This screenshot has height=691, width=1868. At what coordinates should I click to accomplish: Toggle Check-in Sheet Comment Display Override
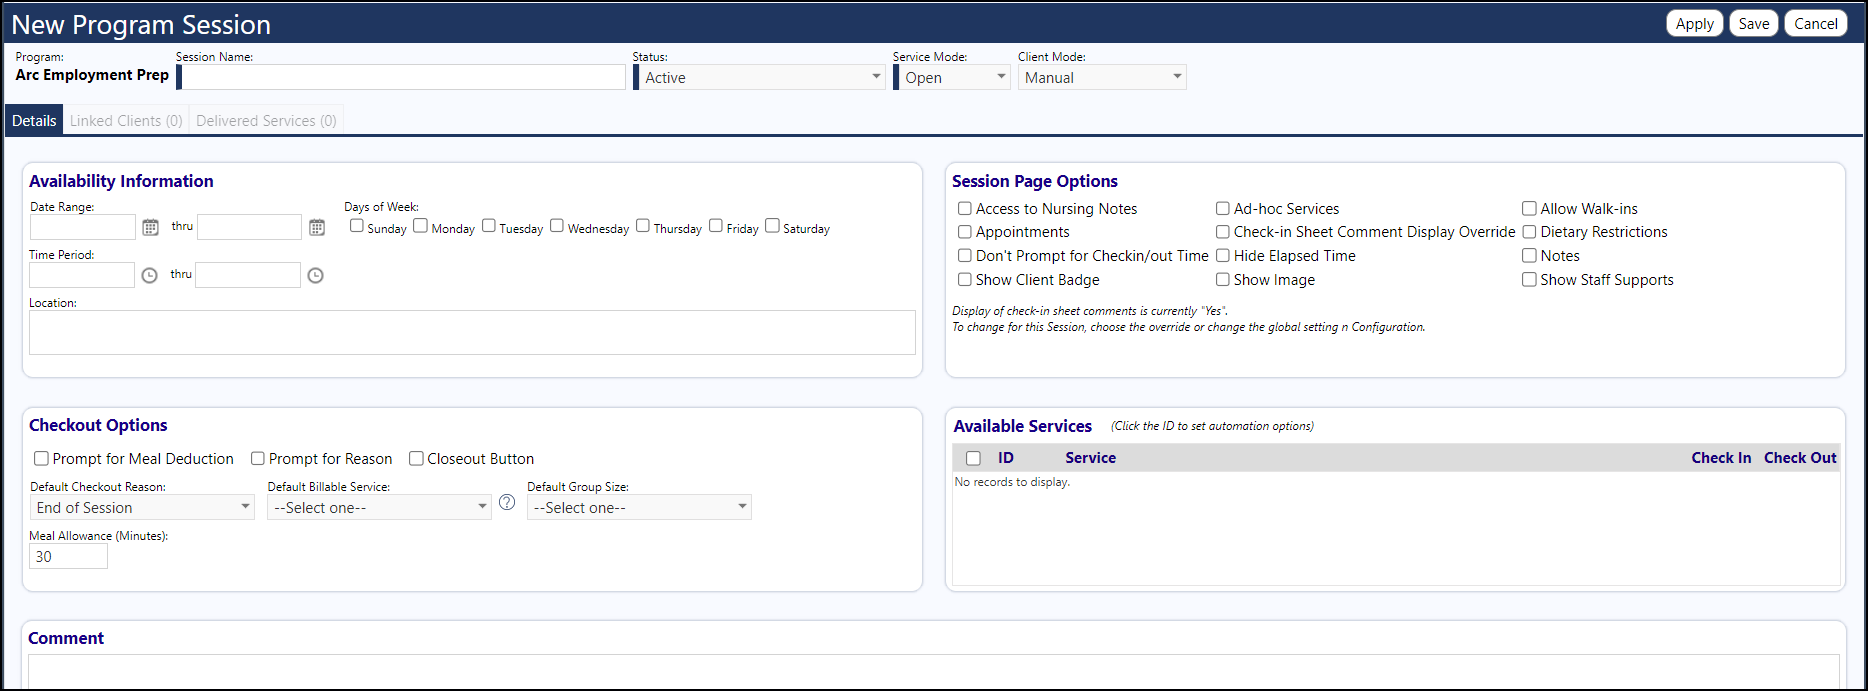tap(1223, 232)
